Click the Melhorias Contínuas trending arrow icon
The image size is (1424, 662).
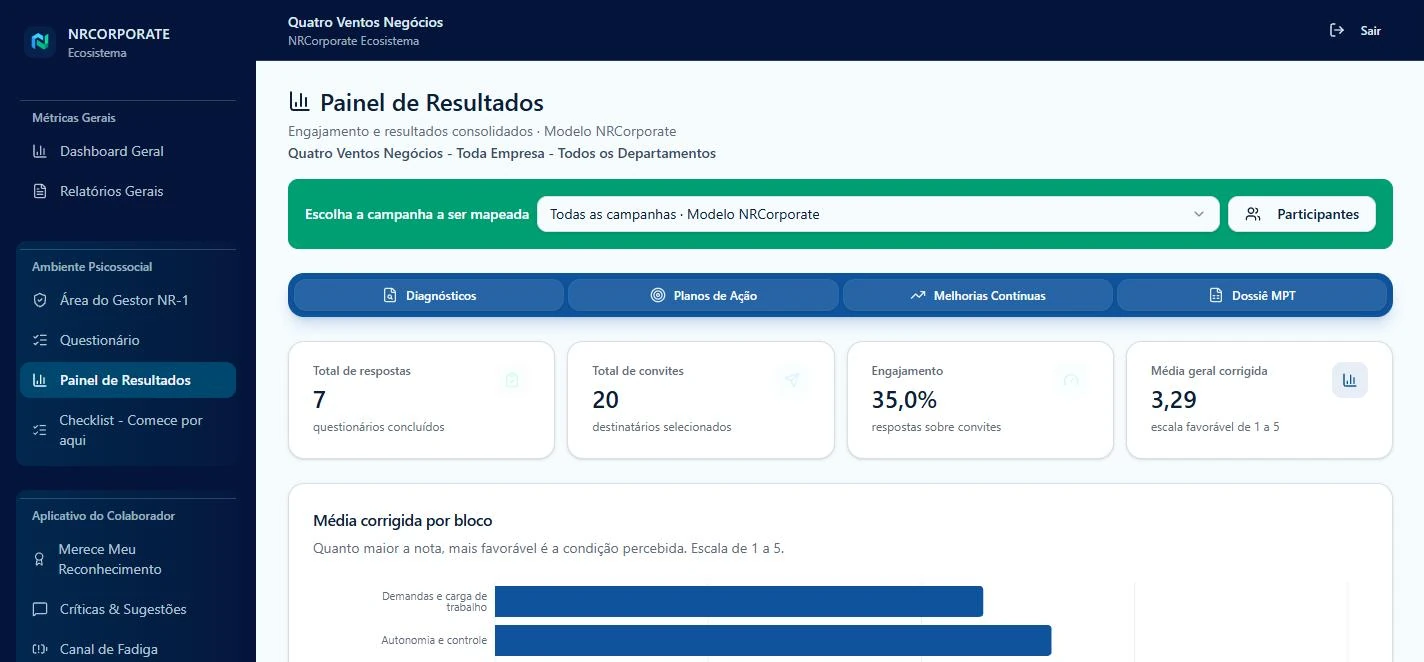918,296
